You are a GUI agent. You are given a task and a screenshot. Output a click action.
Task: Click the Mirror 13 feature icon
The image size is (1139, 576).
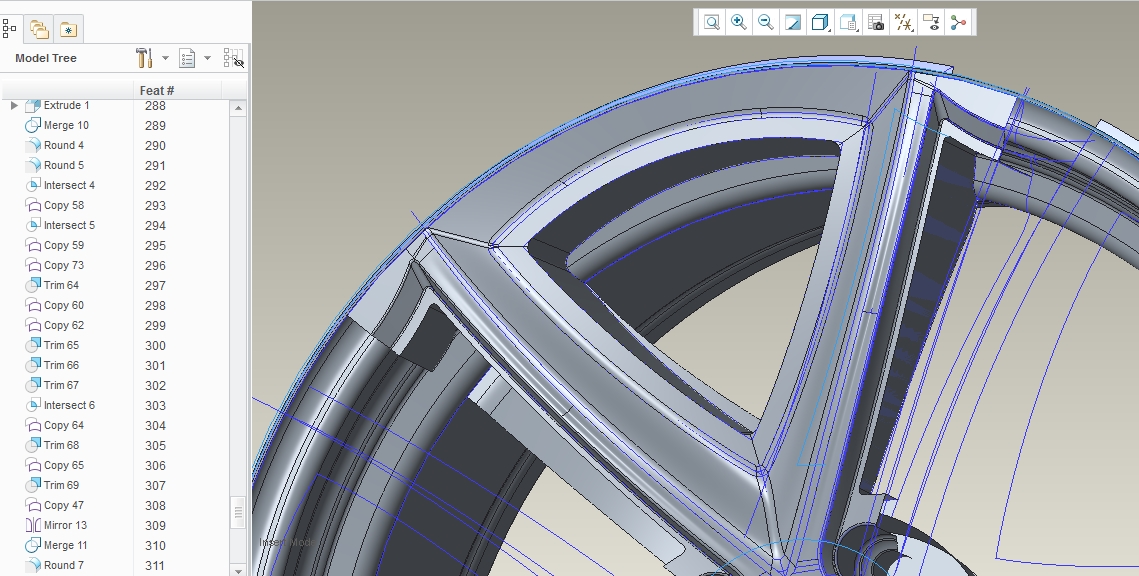coord(33,525)
